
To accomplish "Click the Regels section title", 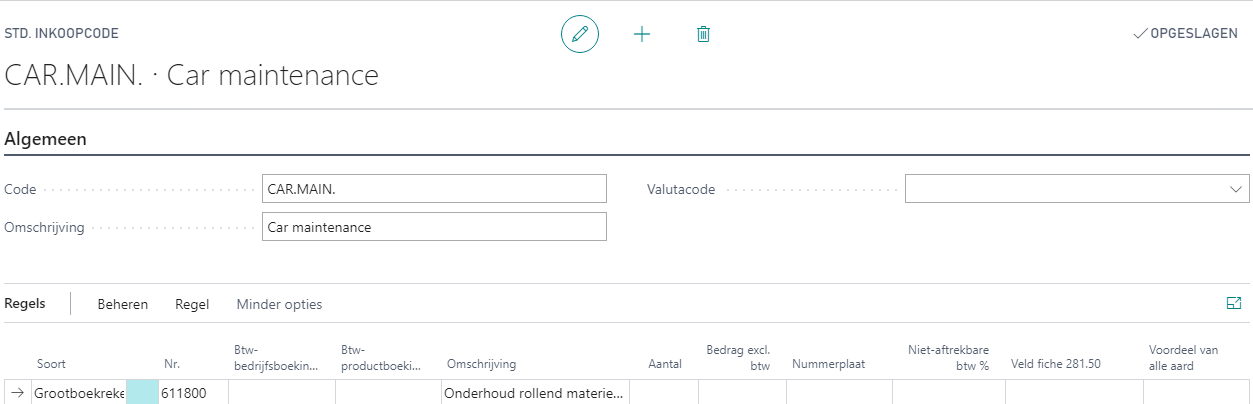I will [25, 304].
